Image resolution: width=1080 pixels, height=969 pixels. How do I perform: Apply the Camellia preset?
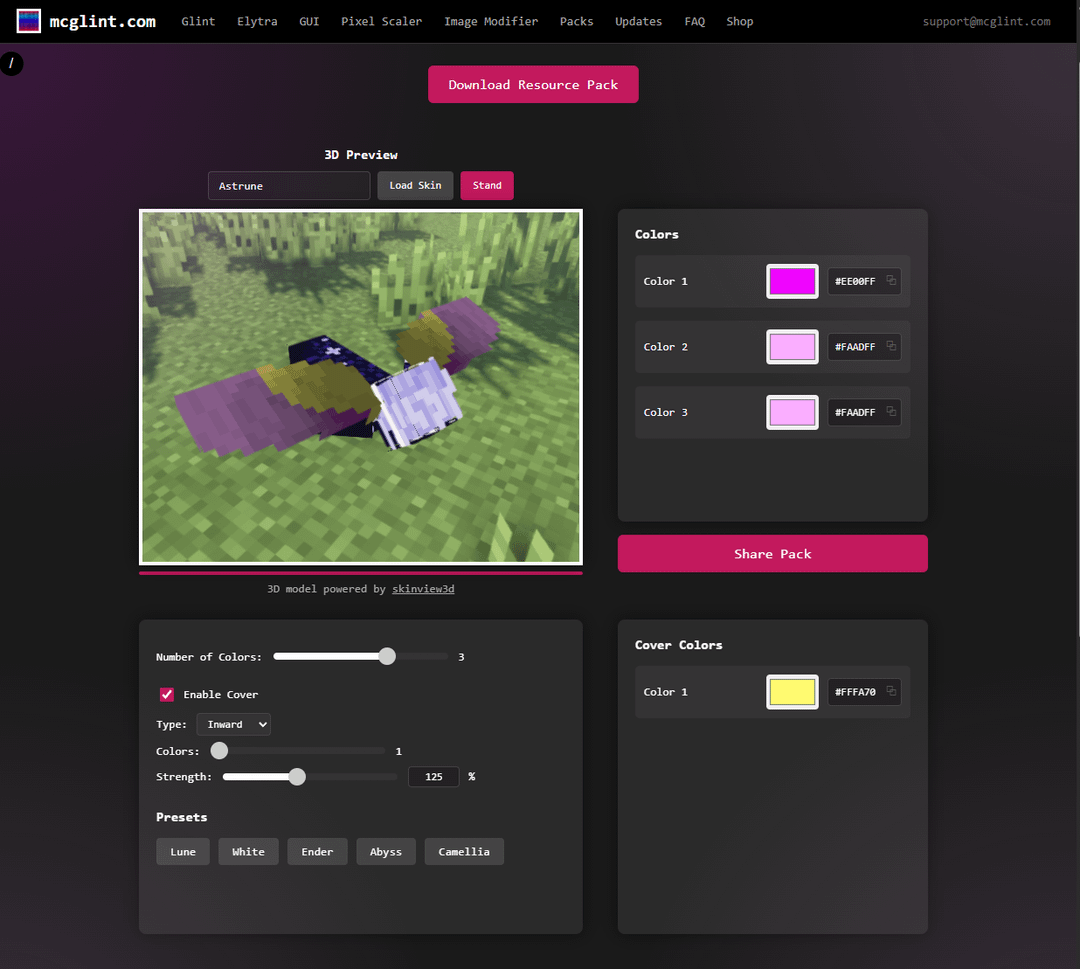tap(464, 852)
